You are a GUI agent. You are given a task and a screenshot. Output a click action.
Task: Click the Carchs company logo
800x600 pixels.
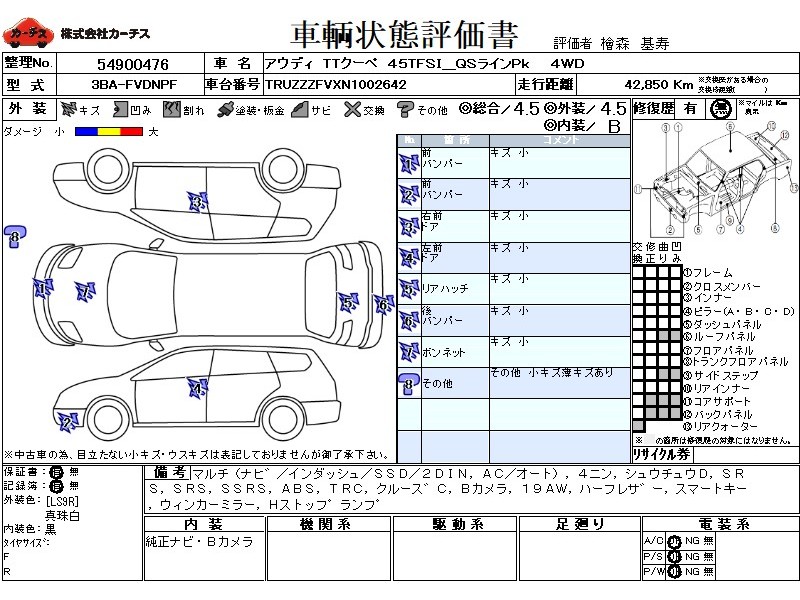point(26,34)
